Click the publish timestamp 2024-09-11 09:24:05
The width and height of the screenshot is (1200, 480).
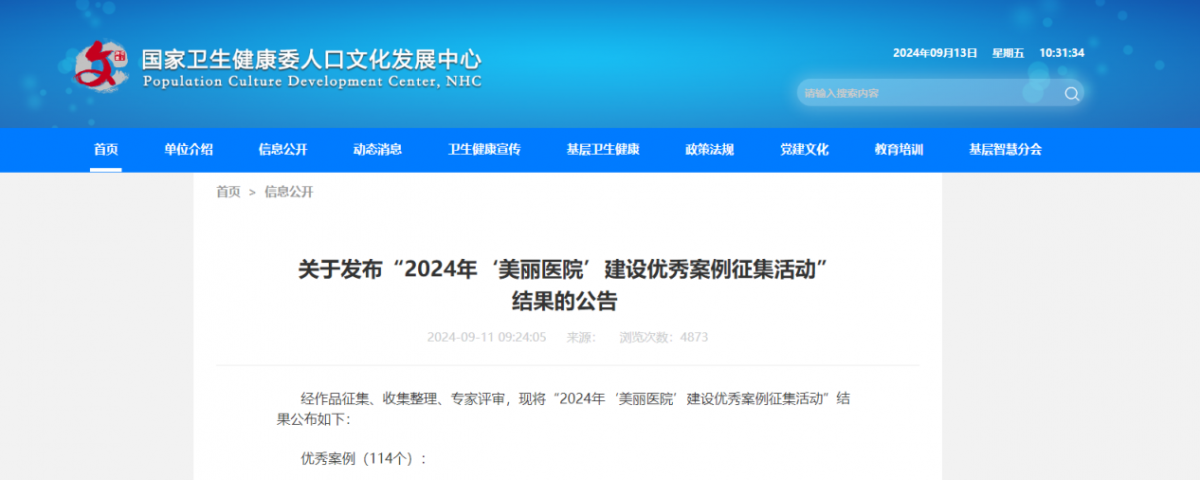coord(486,337)
